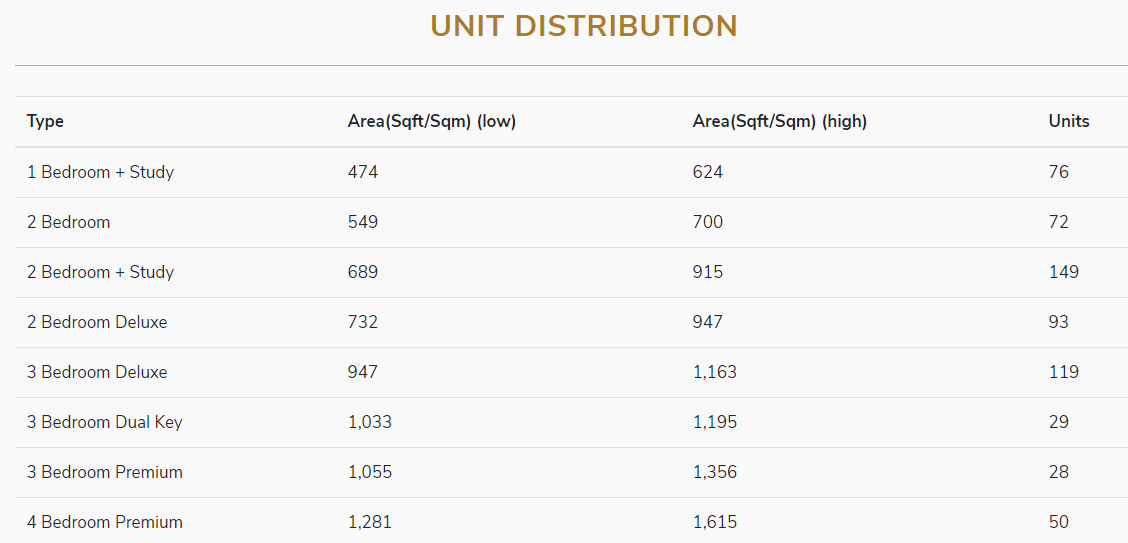Click the 76 units value
The image size is (1128, 543).
1058,172
